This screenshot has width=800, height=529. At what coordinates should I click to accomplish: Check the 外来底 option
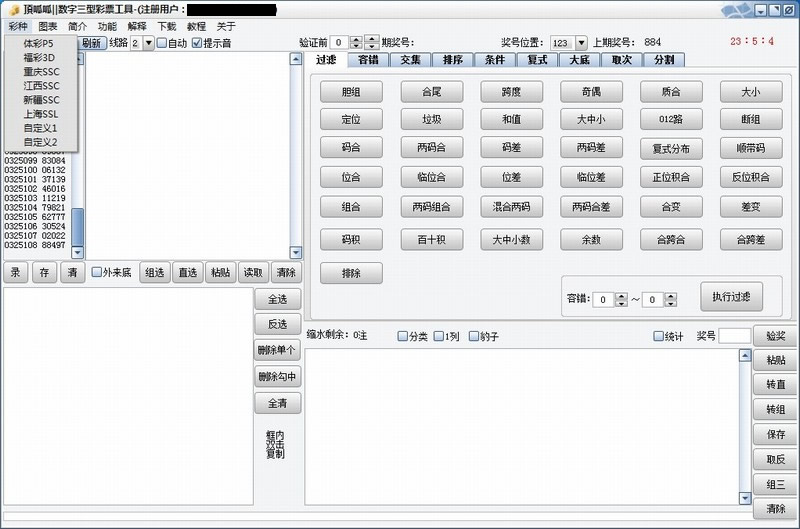pos(97,272)
